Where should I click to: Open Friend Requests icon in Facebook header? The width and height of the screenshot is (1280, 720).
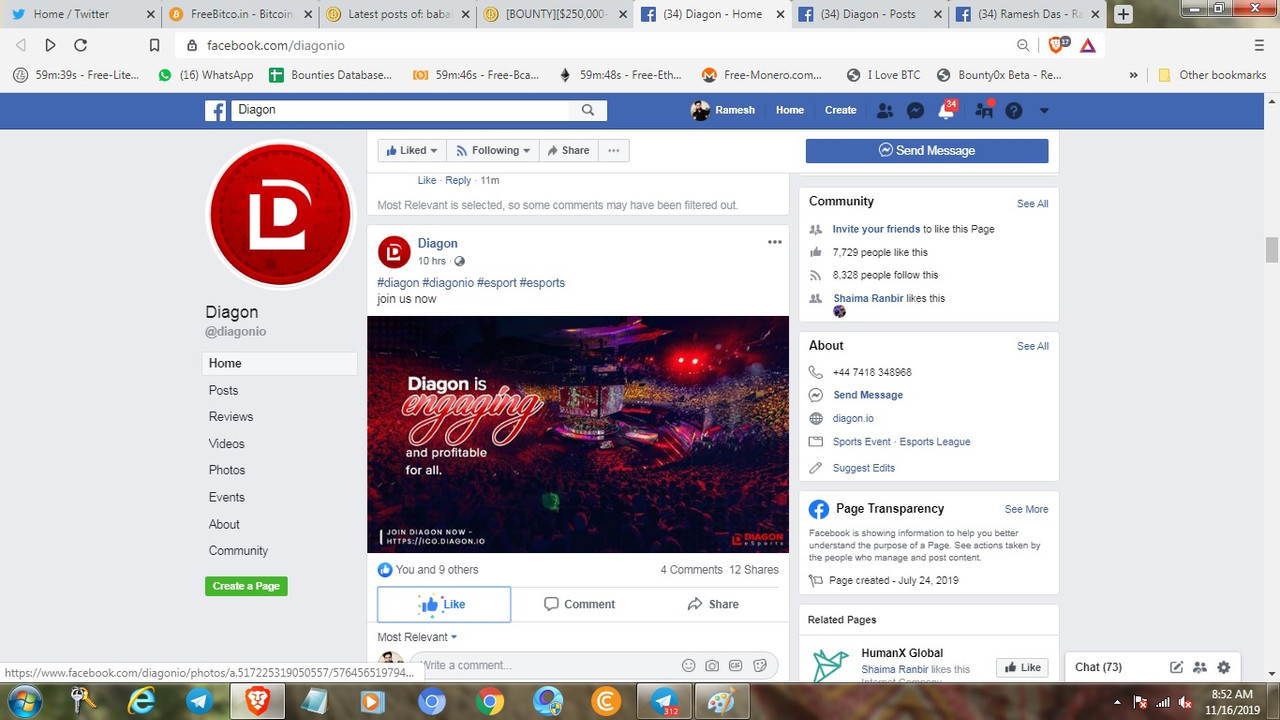coord(885,110)
